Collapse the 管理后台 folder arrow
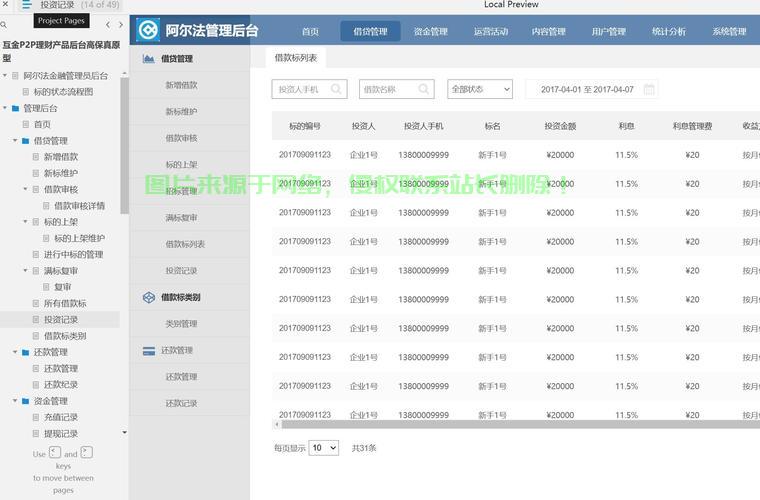The image size is (760, 500). pos(5,108)
